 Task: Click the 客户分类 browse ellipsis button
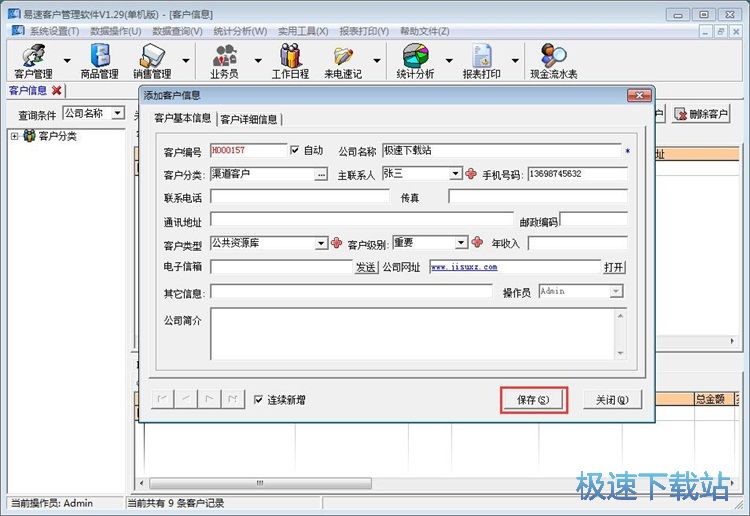point(321,175)
